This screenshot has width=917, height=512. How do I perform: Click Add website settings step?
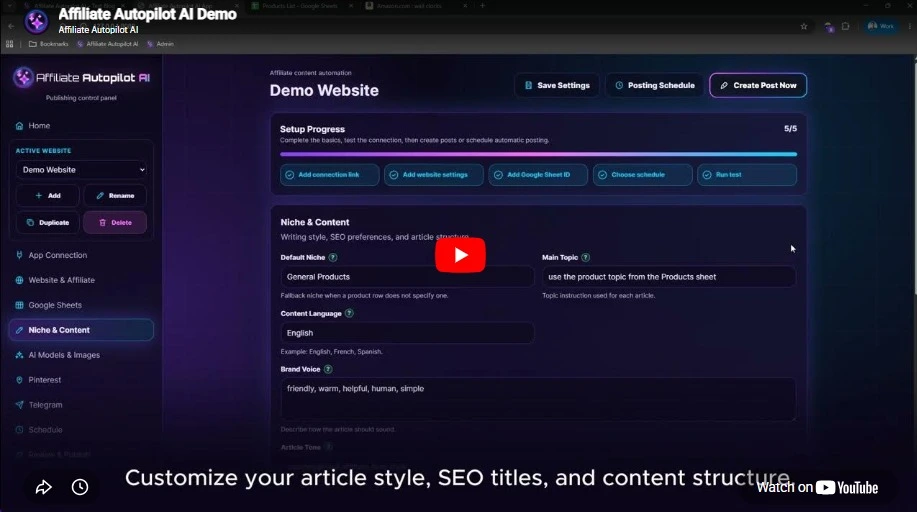coord(434,175)
